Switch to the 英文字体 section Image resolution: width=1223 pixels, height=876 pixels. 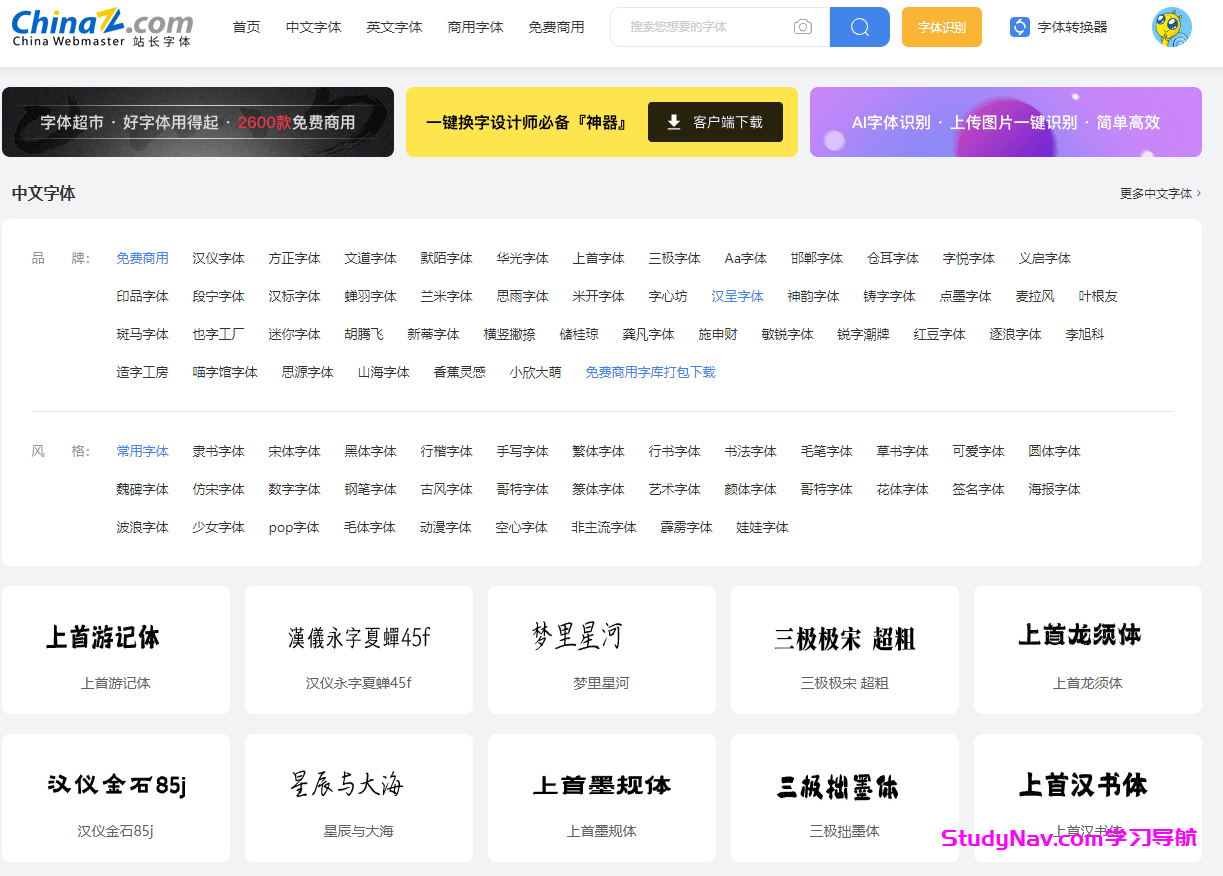[x=394, y=27]
